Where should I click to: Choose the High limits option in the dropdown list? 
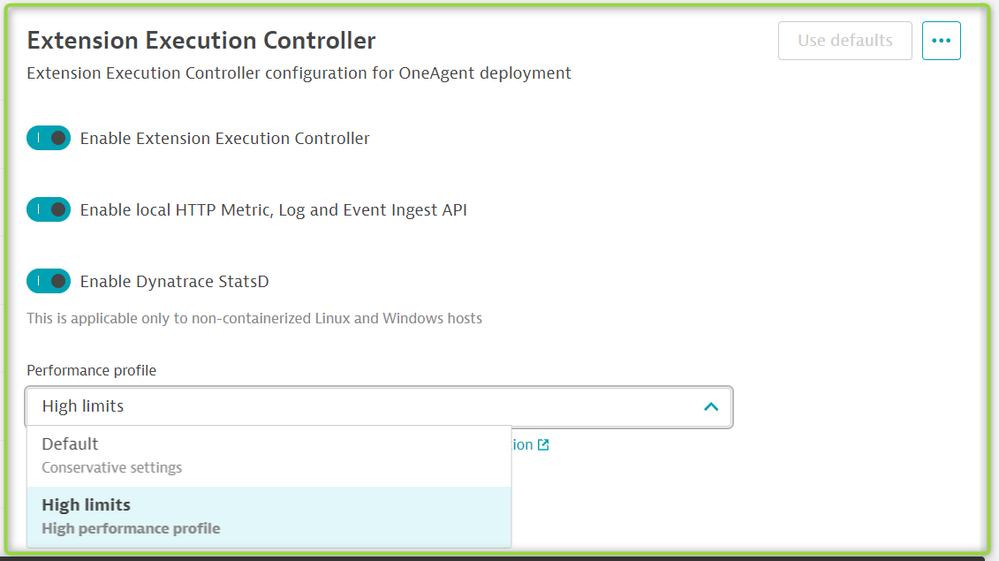point(86,505)
